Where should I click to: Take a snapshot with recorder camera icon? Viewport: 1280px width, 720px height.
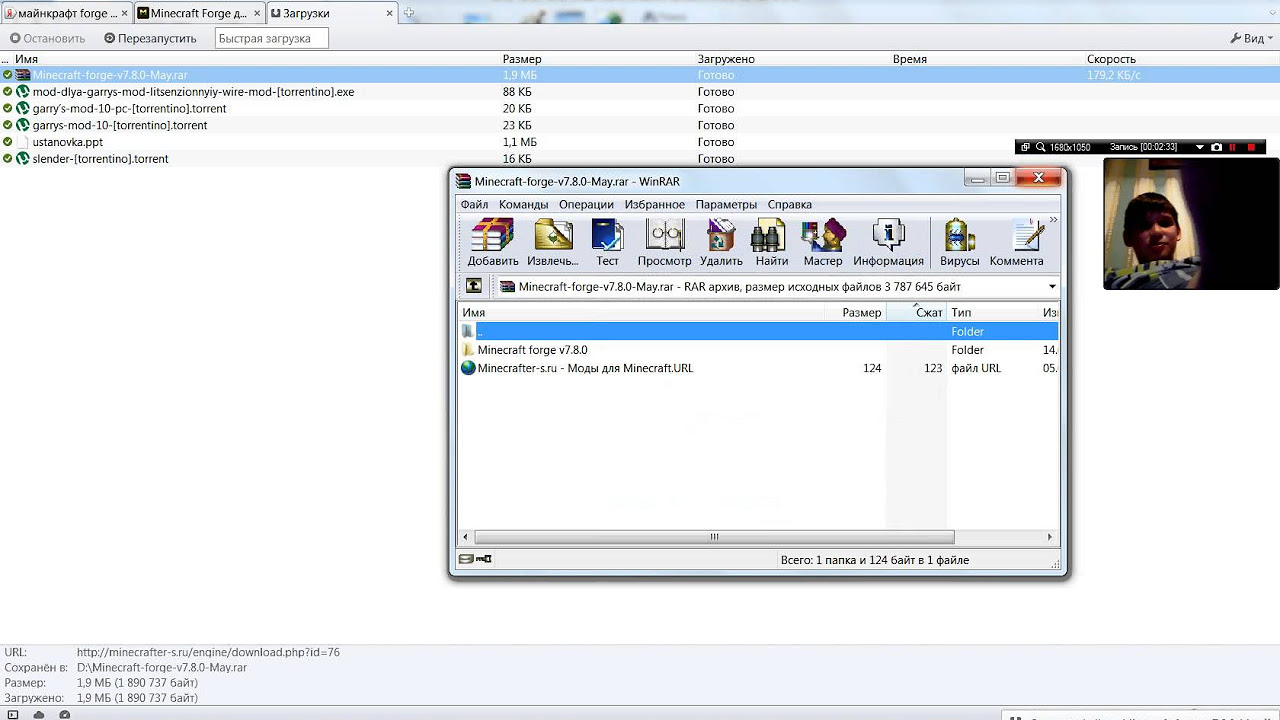(x=1216, y=147)
